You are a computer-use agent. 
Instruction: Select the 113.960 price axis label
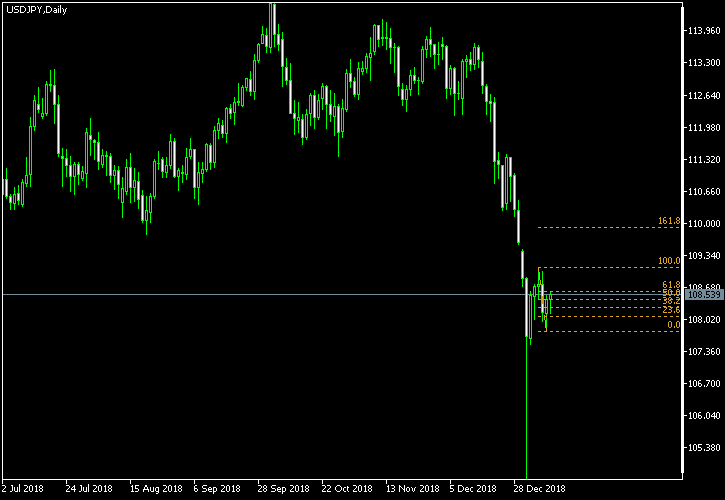coord(704,31)
